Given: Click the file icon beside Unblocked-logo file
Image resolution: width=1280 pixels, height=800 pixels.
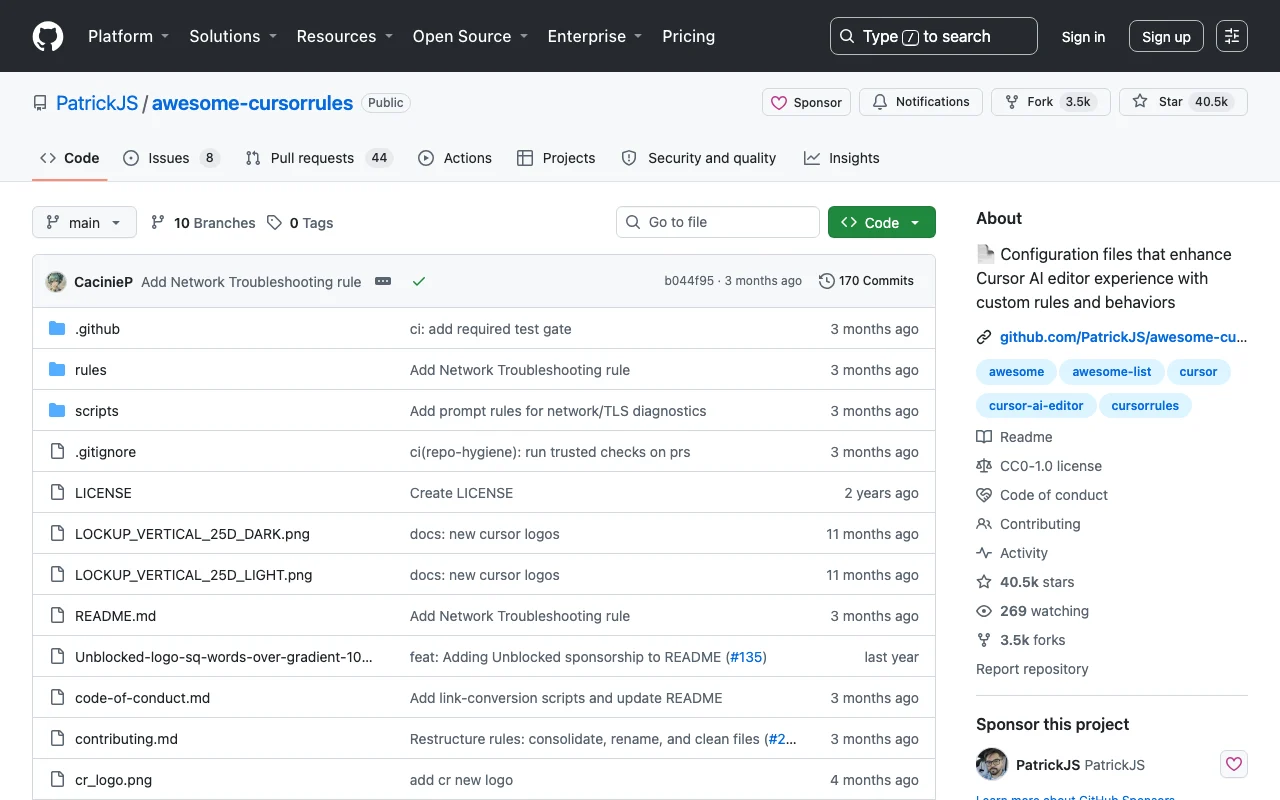Looking at the screenshot, I should [x=57, y=657].
